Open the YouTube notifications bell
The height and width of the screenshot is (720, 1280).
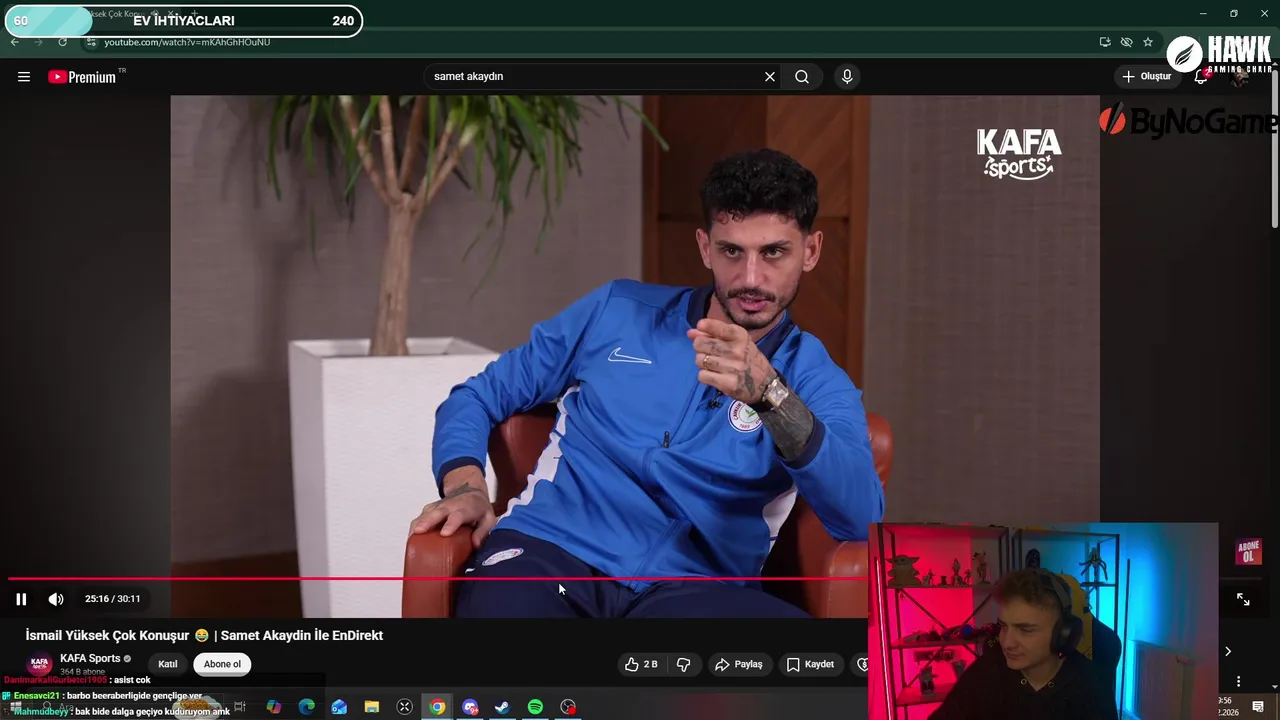1201,77
